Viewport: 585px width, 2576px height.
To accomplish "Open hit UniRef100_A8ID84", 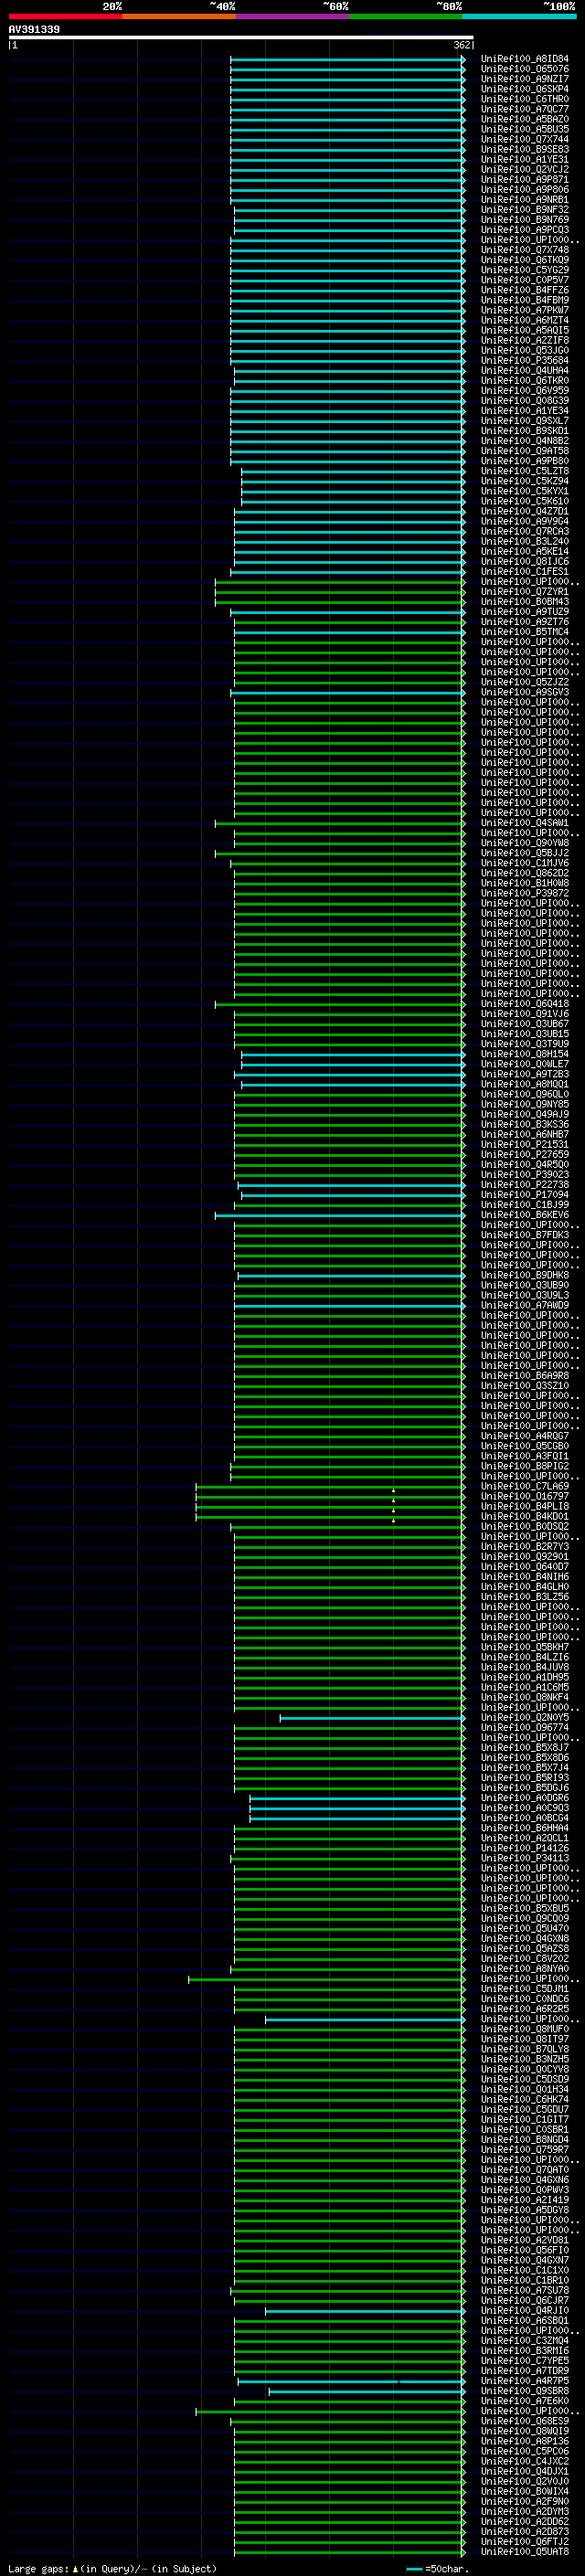I will coord(525,59).
